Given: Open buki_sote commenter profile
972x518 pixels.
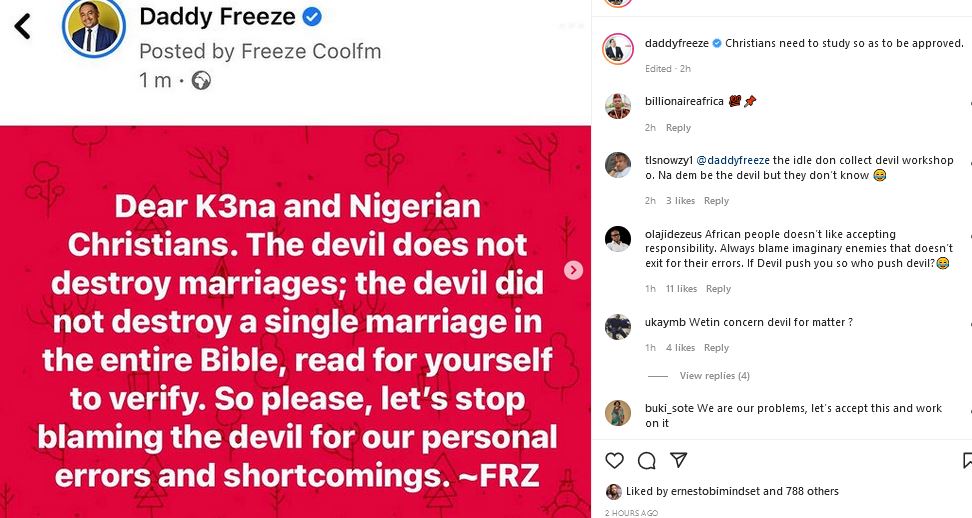Looking at the screenshot, I should (x=670, y=408).
